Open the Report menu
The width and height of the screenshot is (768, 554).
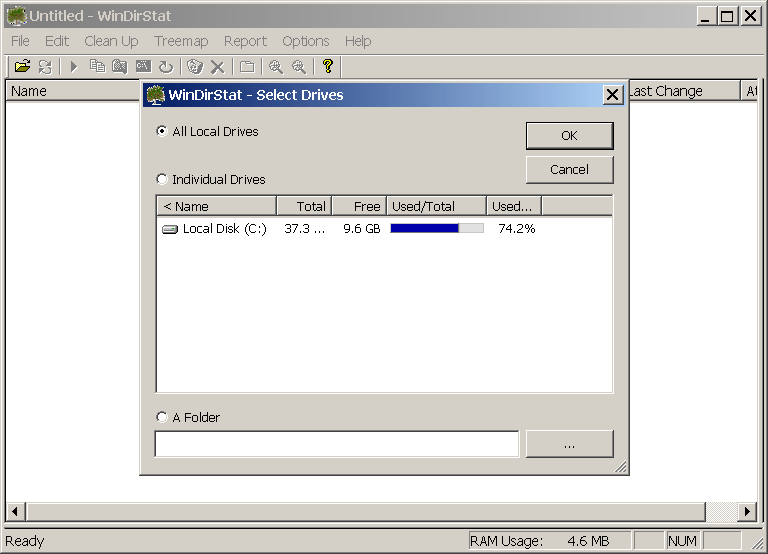(245, 41)
